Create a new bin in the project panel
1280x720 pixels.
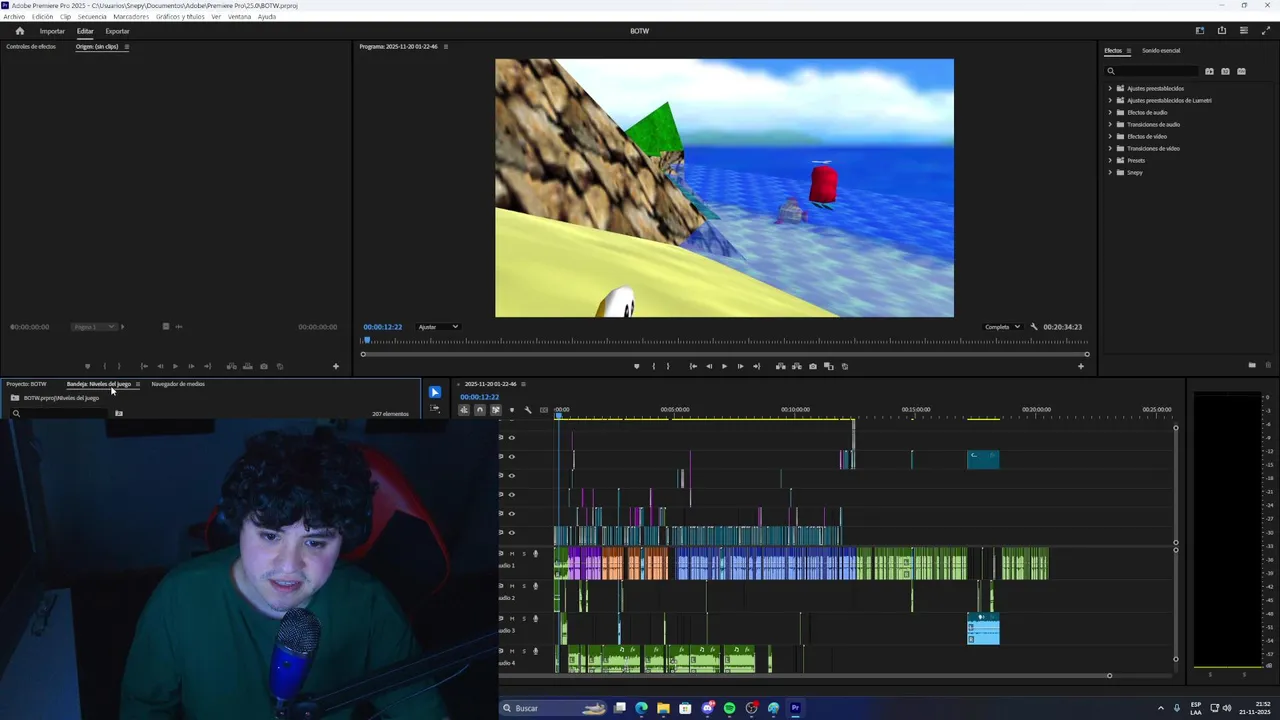tap(118, 413)
